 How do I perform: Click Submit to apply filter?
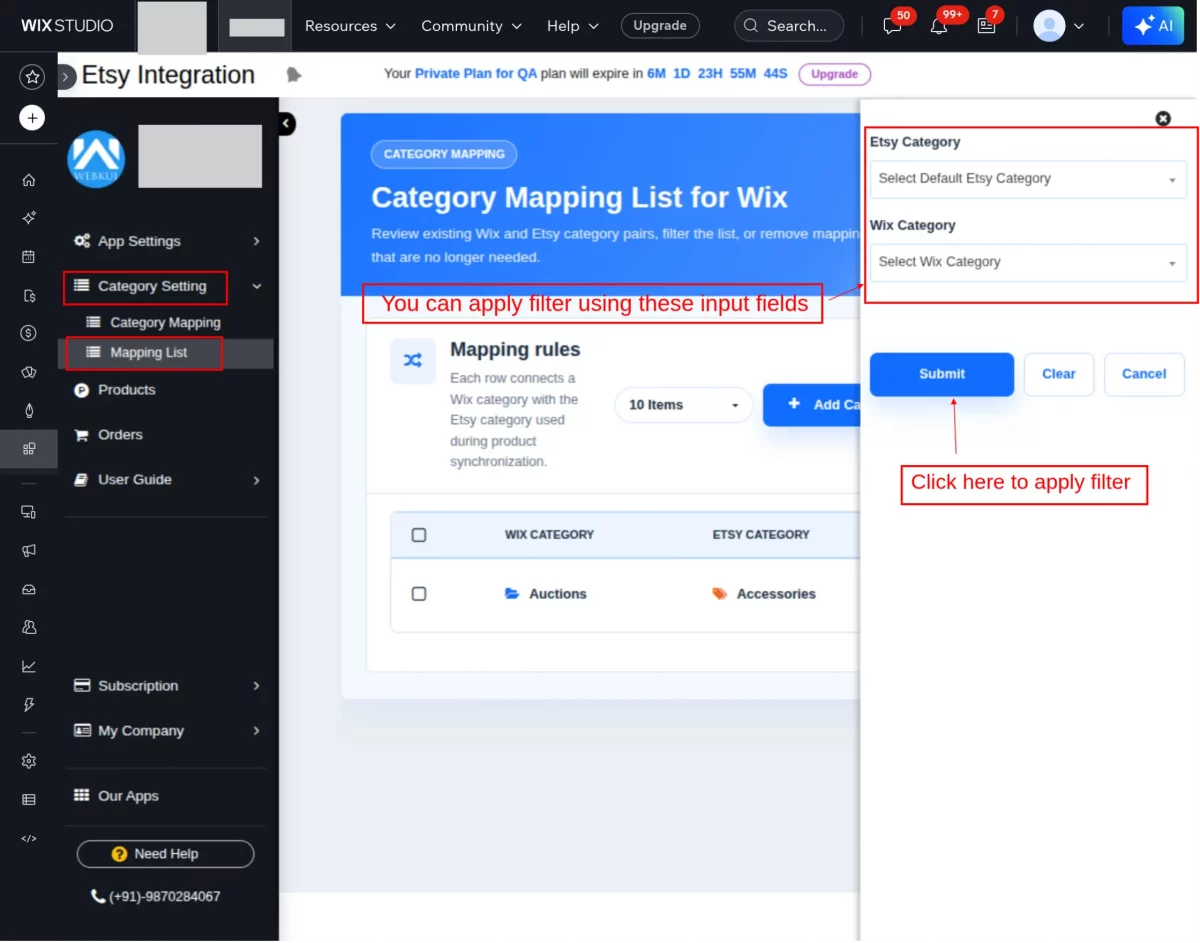coord(942,374)
